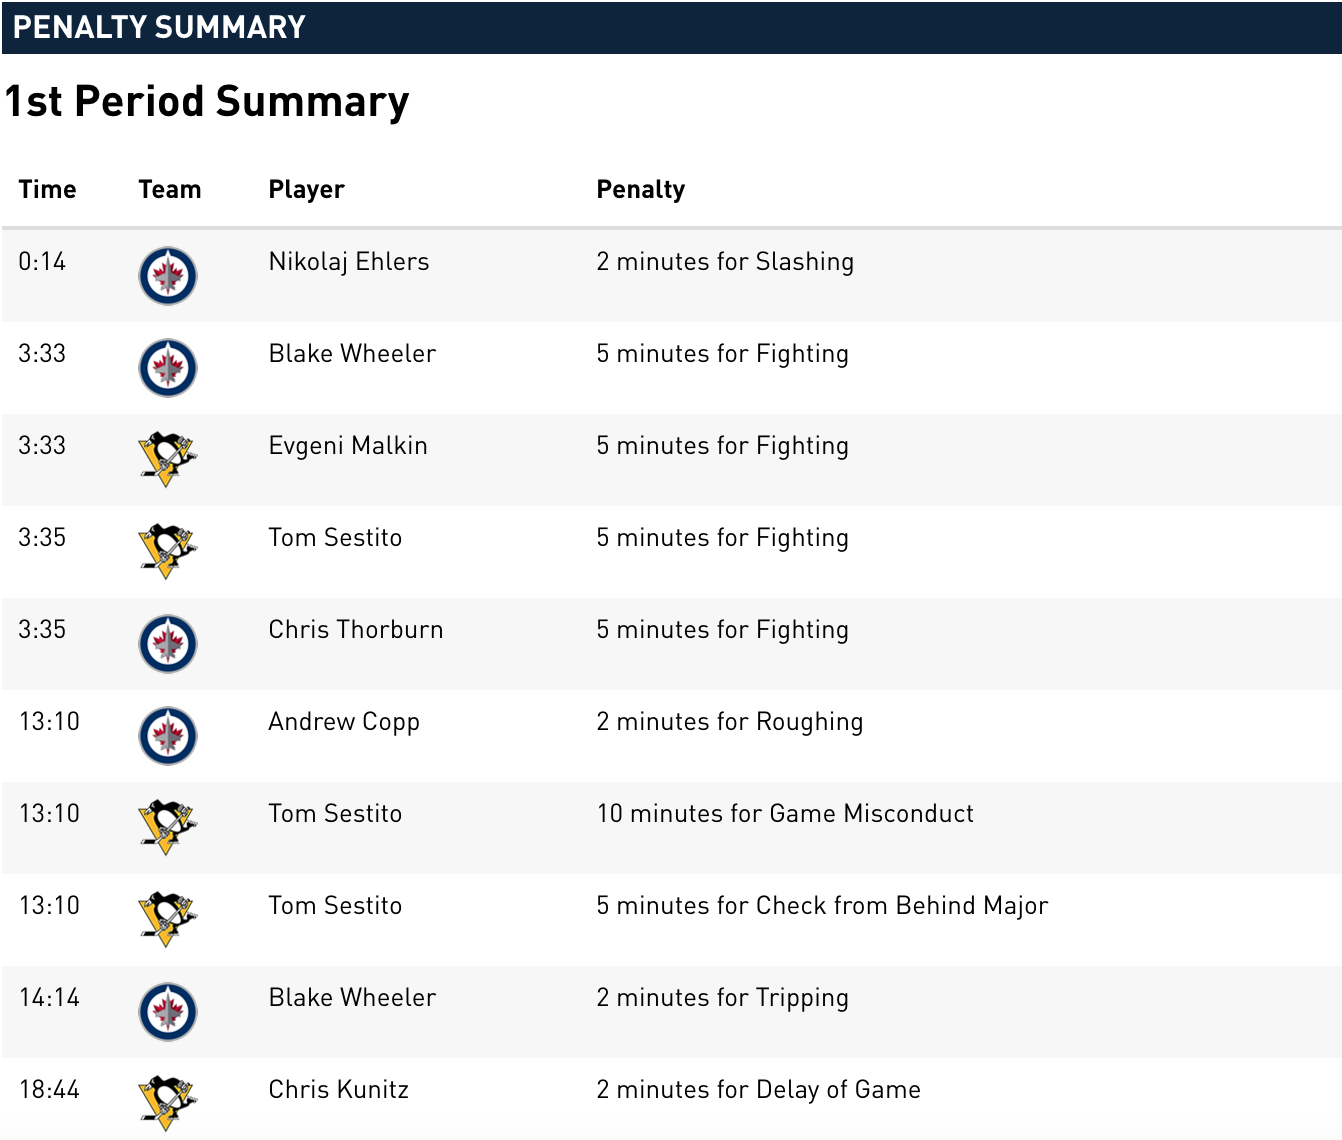1342x1140 pixels.
Task: Click the Penguins logo next to Evgeni Malkin
Action: click(x=168, y=460)
